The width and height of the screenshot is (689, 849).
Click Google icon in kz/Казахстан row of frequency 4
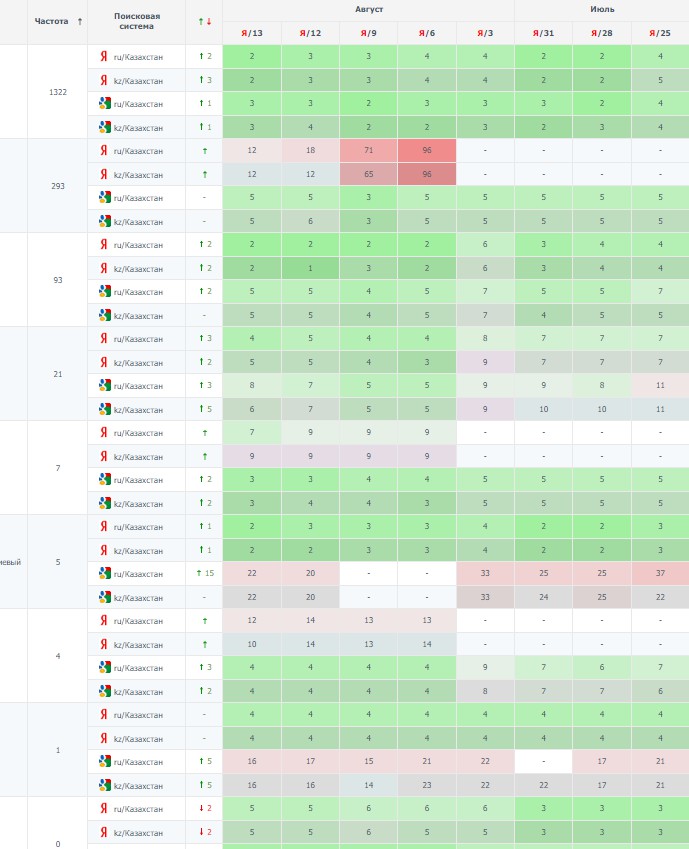(x=105, y=691)
